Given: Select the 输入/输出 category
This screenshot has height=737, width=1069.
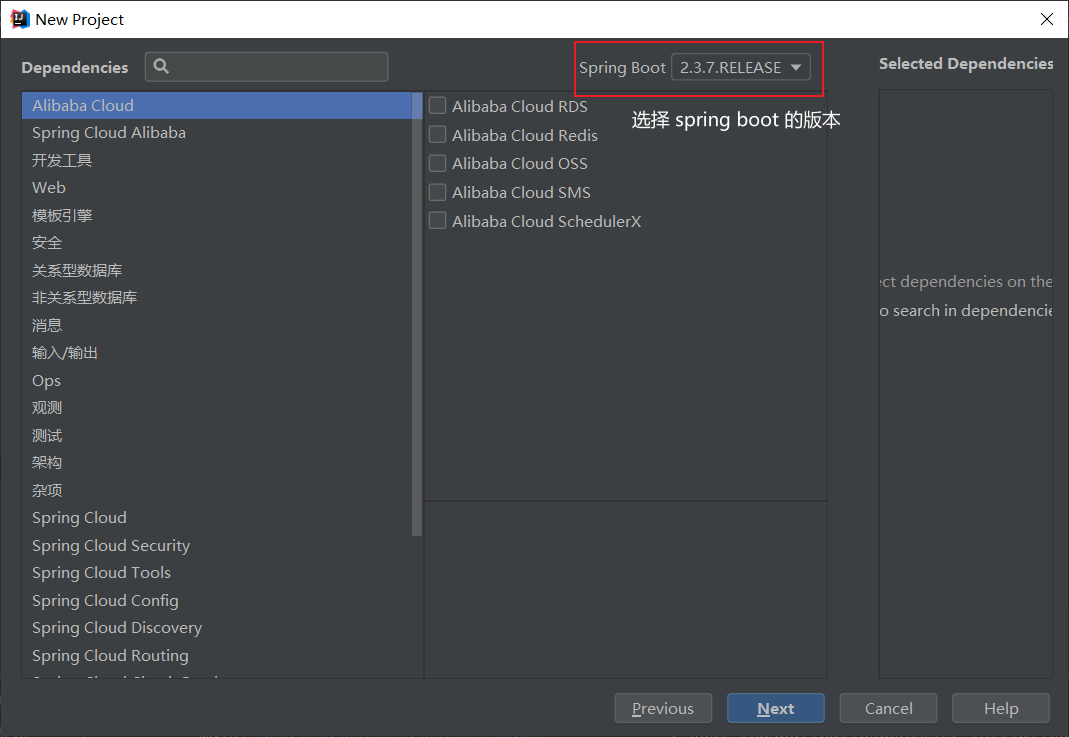Looking at the screenshot, I should pos(217,352).
